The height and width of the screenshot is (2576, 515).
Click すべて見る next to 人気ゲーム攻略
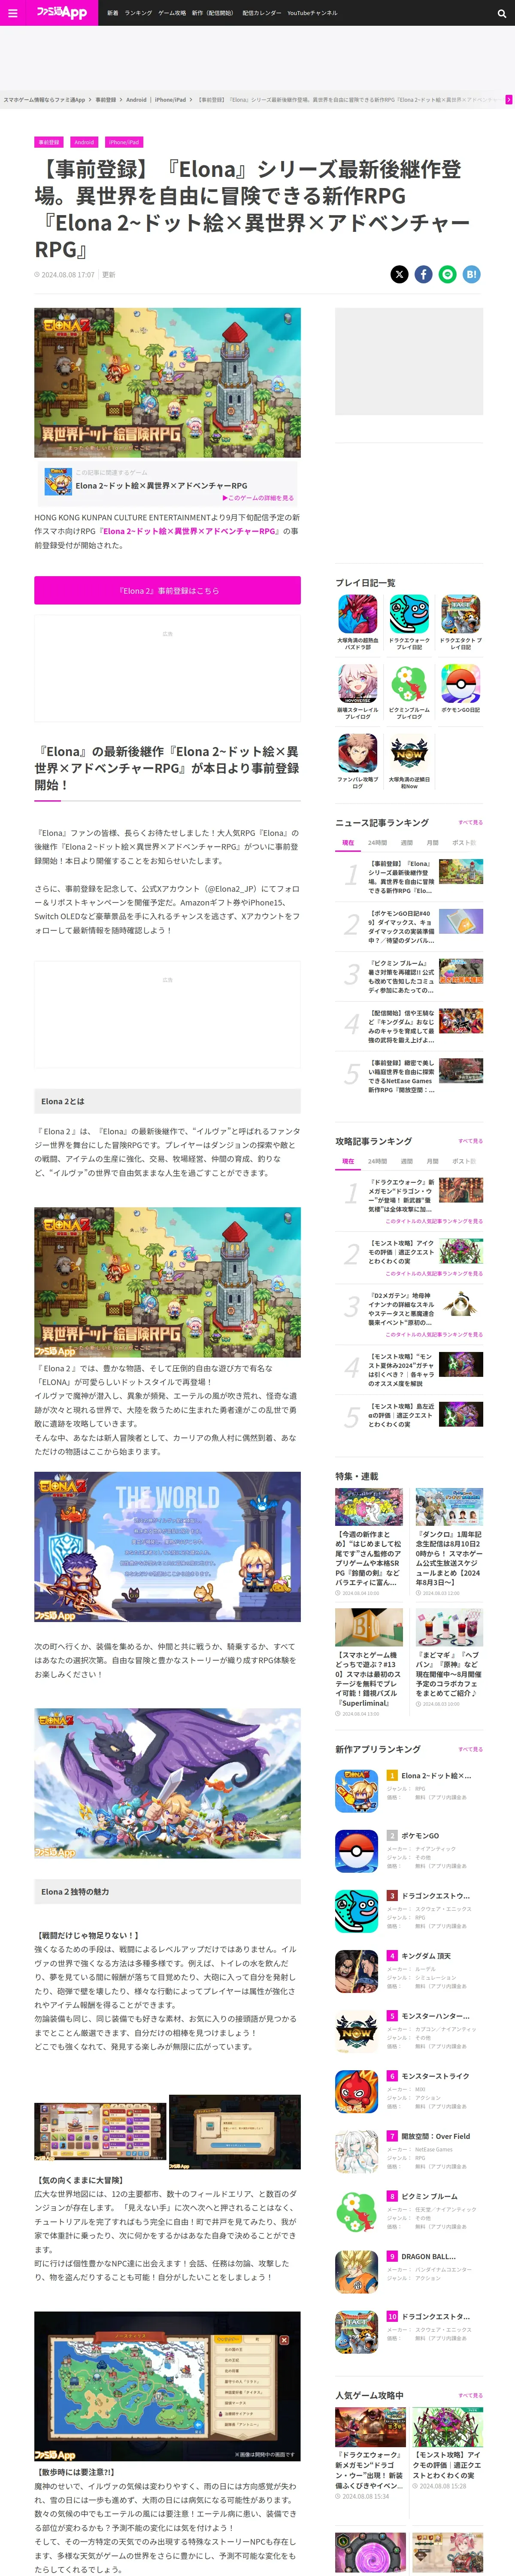coord(470,2395)
